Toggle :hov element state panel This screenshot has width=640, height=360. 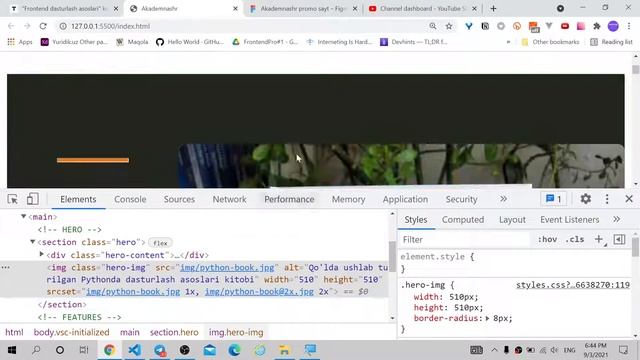(x=547, y=239)
